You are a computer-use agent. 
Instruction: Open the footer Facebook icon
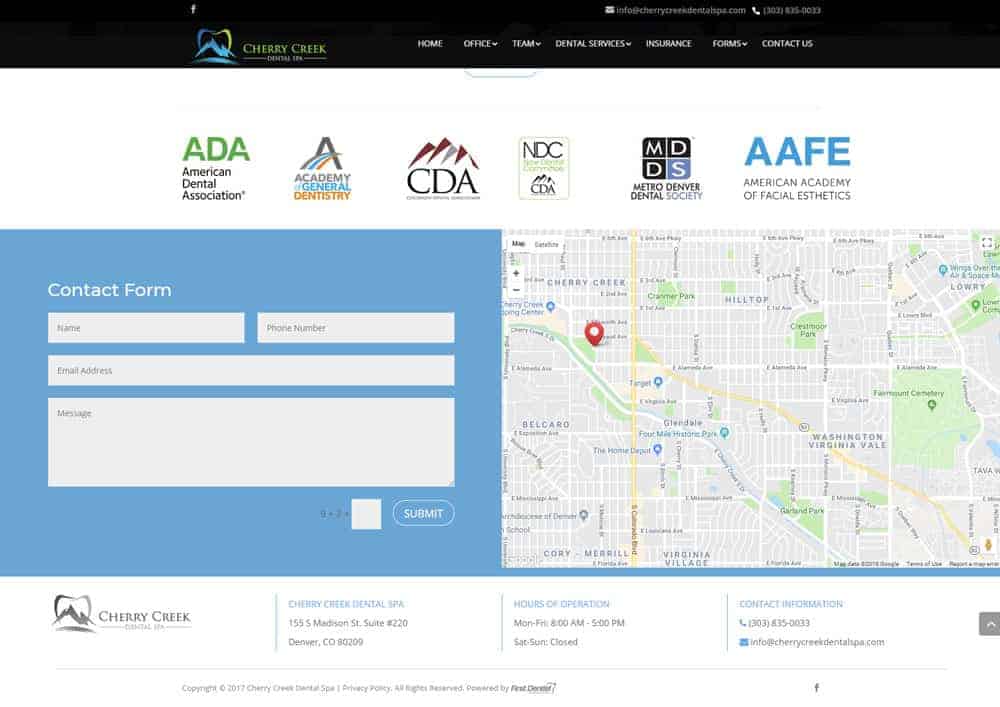[816, 687]
